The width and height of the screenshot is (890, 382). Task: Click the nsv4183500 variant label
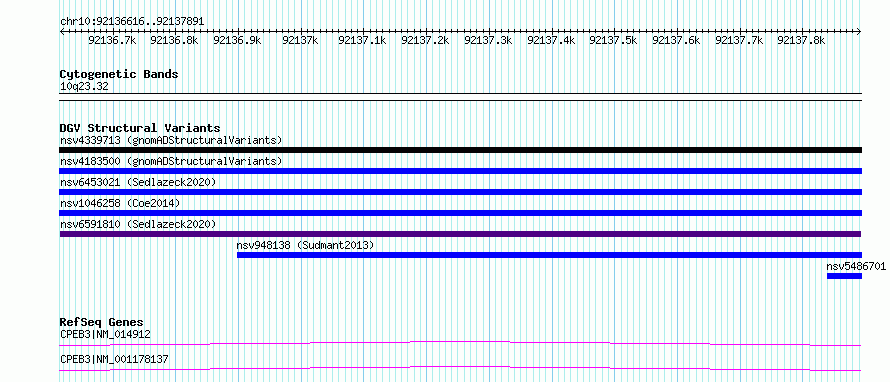171,161
